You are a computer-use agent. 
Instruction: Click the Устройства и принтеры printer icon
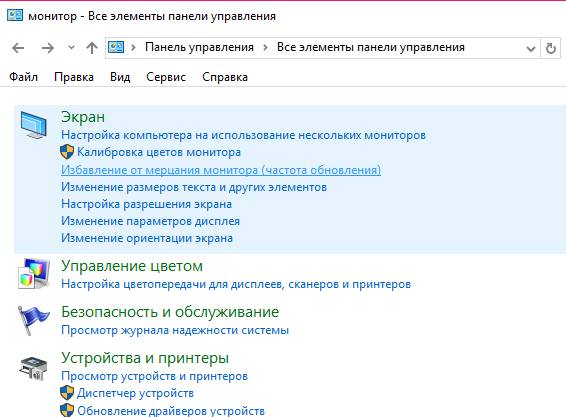click(x=34, y=368)
